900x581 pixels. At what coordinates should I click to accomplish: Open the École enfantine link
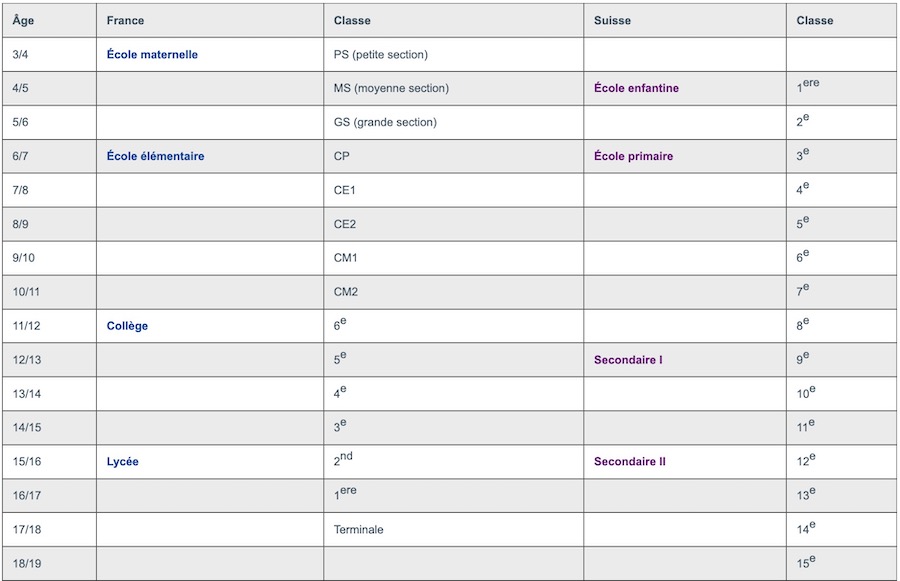point(636,89)
